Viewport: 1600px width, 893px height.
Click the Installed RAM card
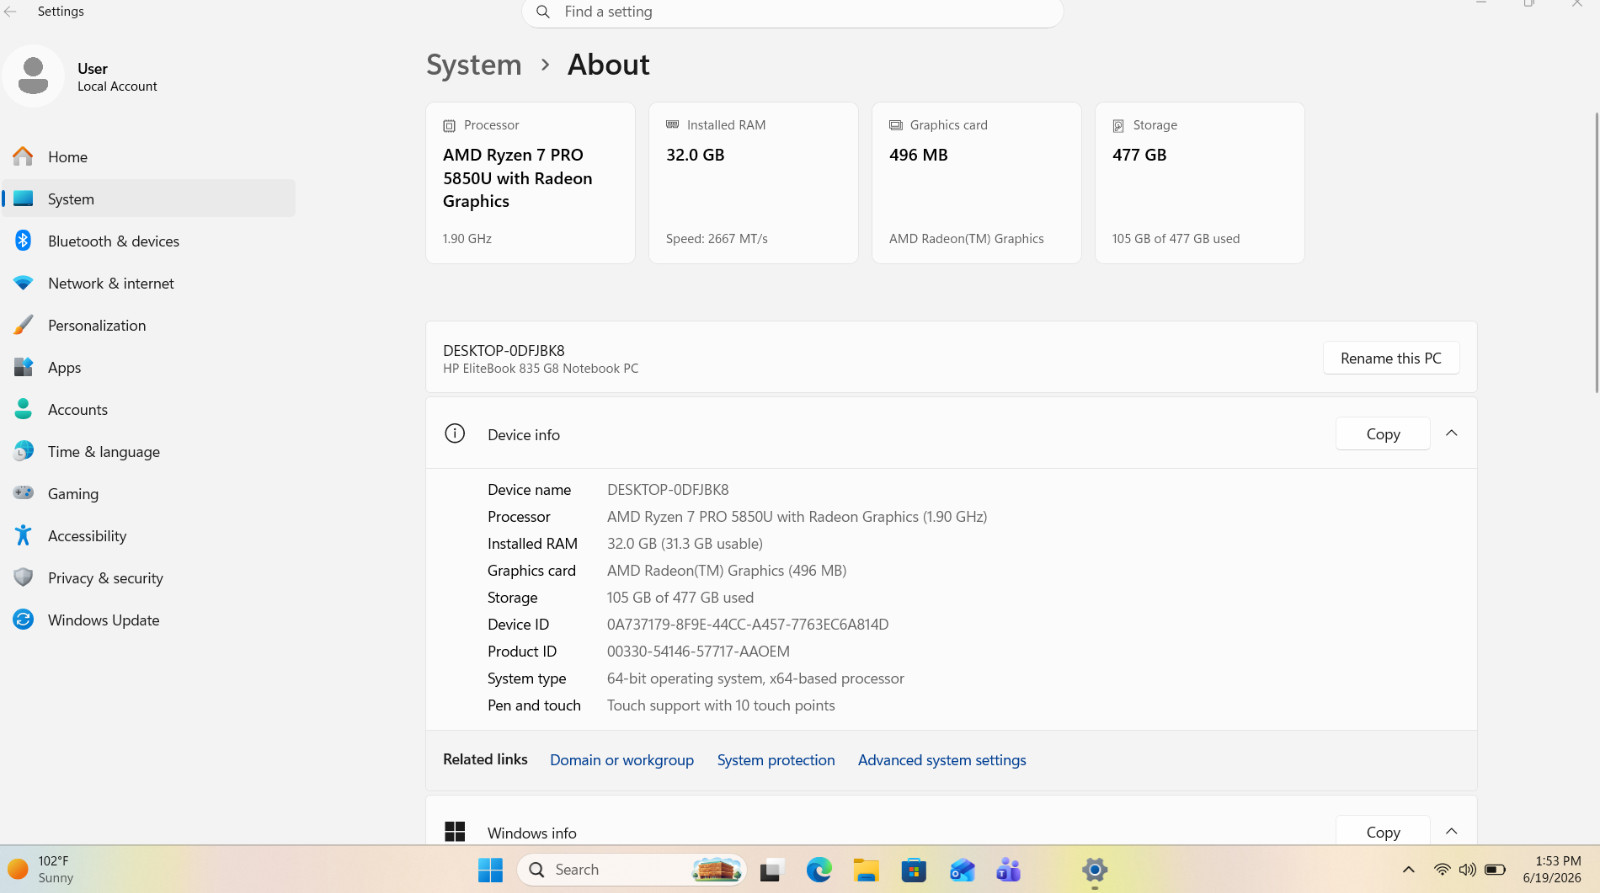(753, 183)
